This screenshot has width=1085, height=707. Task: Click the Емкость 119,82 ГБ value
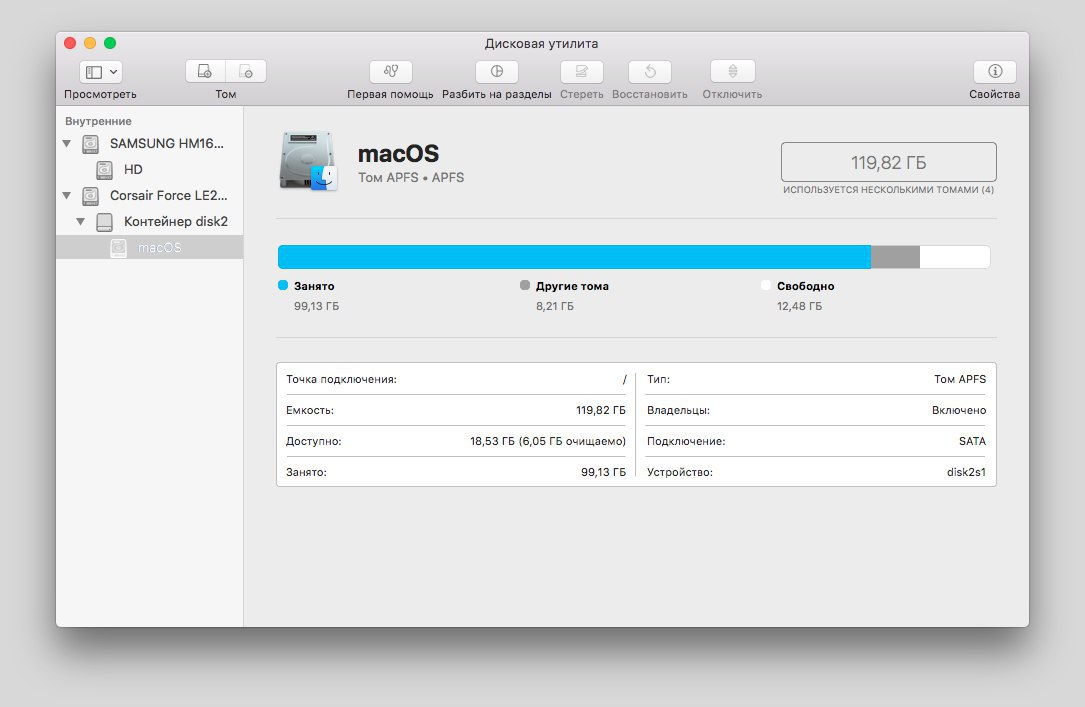(x=601, y=410)
